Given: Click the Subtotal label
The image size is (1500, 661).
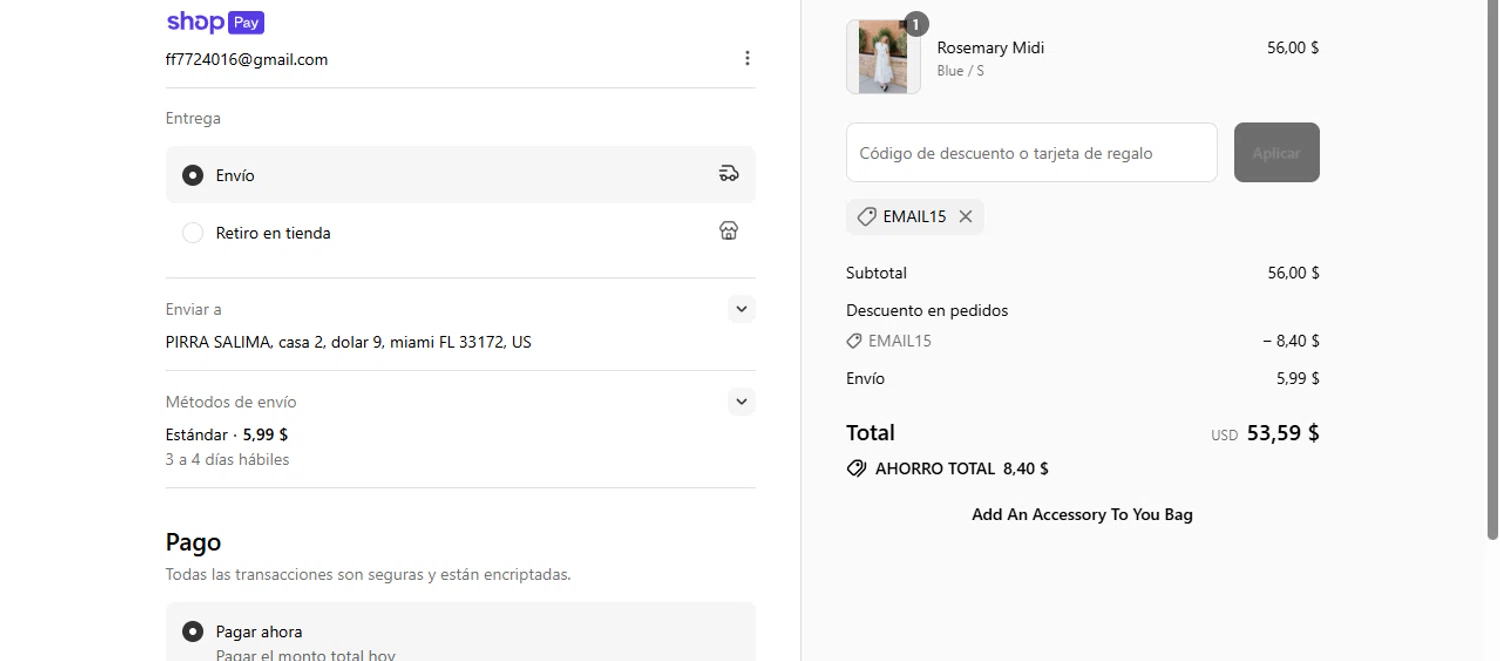Looking at the screenshot, I should [876, 273].
